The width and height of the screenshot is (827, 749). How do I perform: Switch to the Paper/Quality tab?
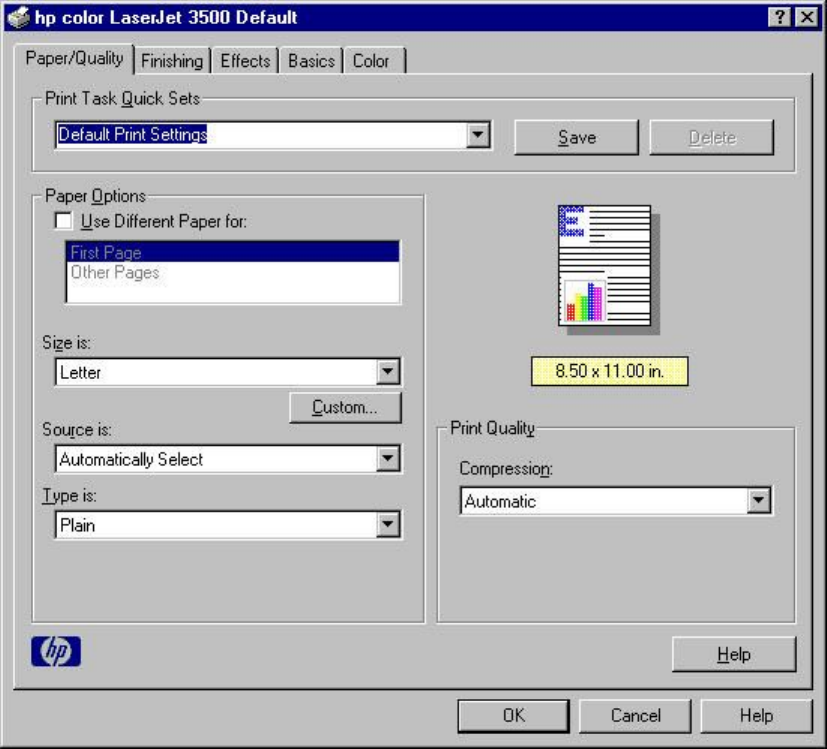click(x=74, y=58)
